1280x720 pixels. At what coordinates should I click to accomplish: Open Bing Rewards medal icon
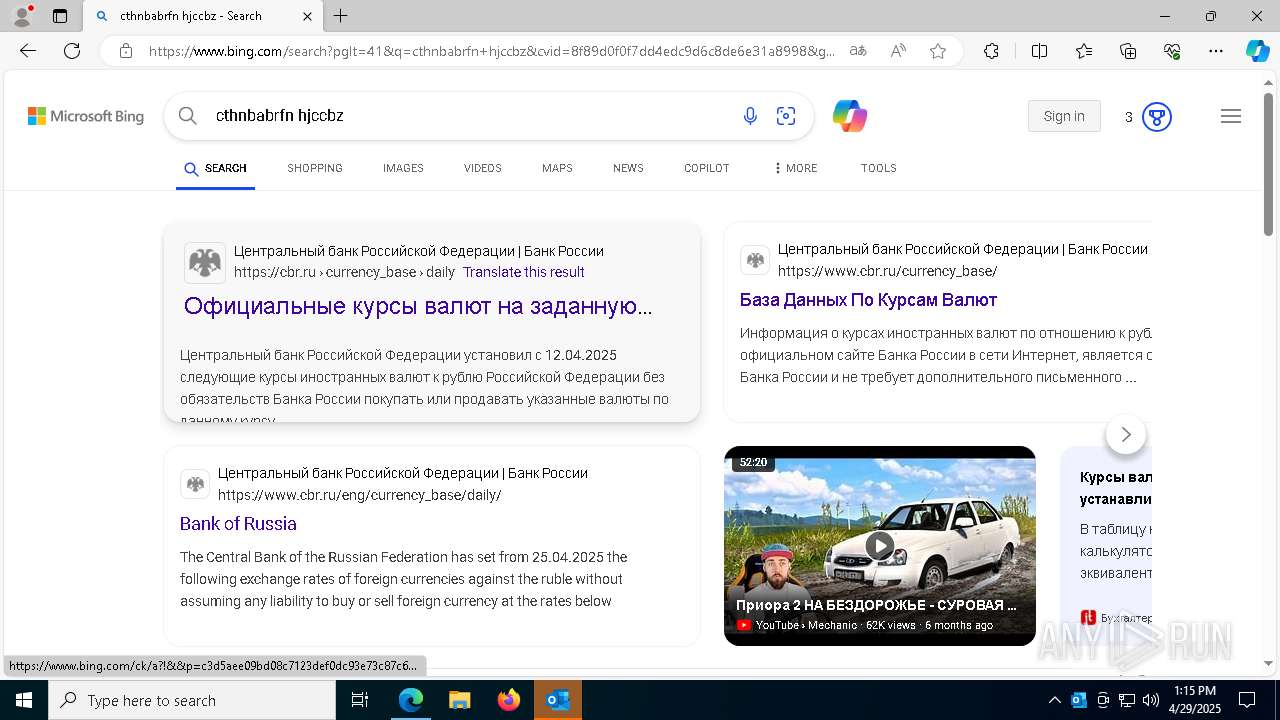pos(1156,117)
